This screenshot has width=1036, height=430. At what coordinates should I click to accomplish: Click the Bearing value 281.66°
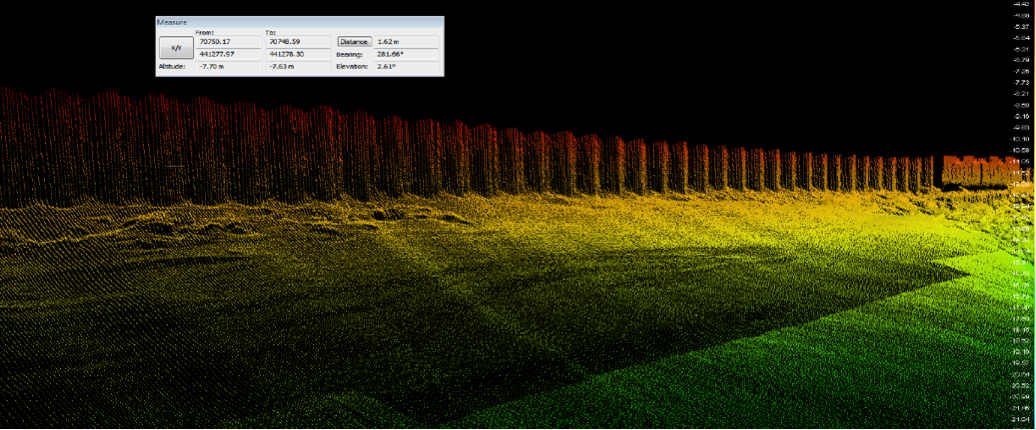point(405,54)
